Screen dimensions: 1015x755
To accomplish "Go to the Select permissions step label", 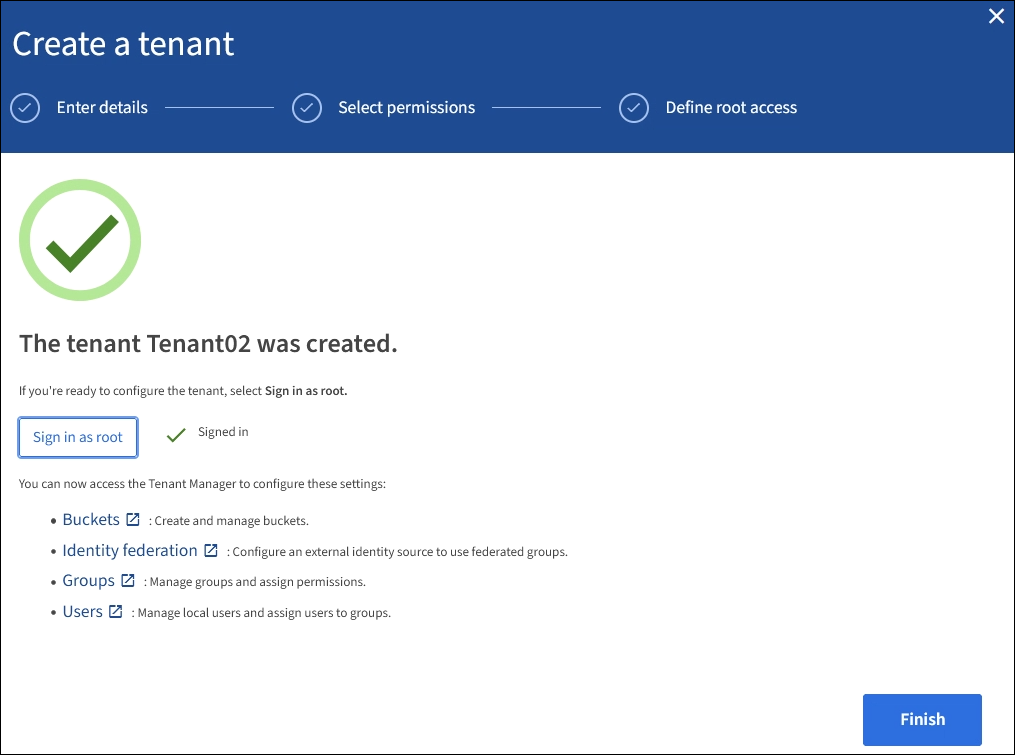I will [x=406, y=108].
